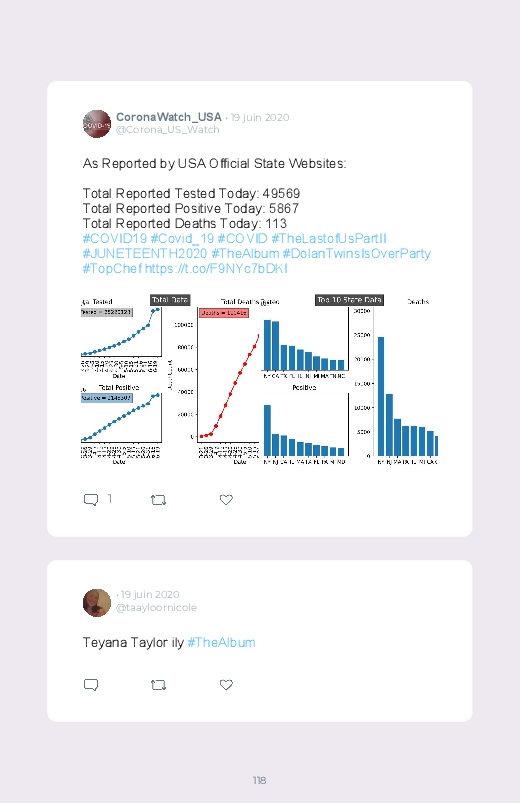
Task: Open the @Corona_US_Watch handle
Action: pos(168,130)
